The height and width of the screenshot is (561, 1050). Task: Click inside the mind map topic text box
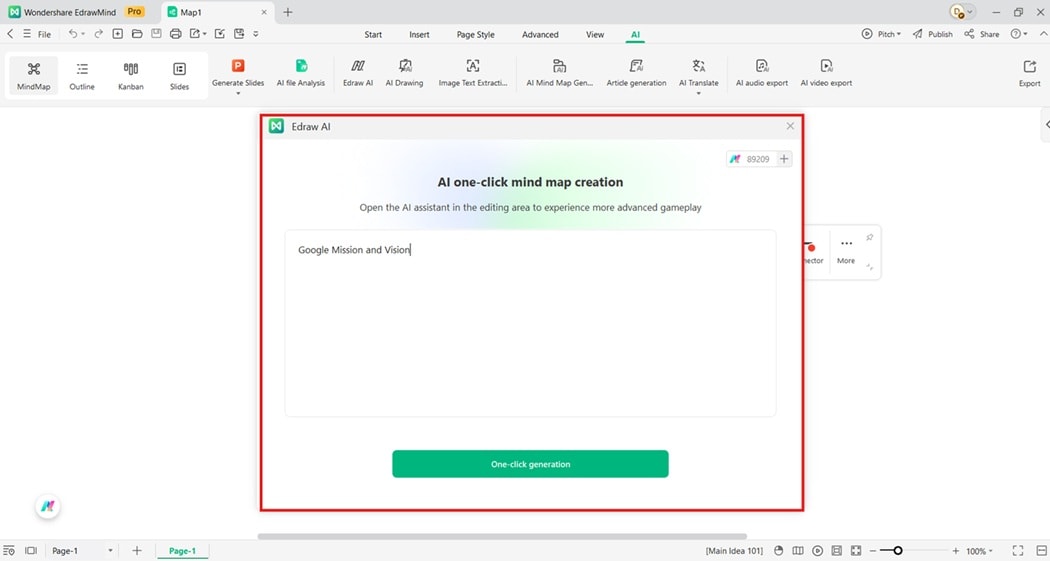click(x=530, y=323)
